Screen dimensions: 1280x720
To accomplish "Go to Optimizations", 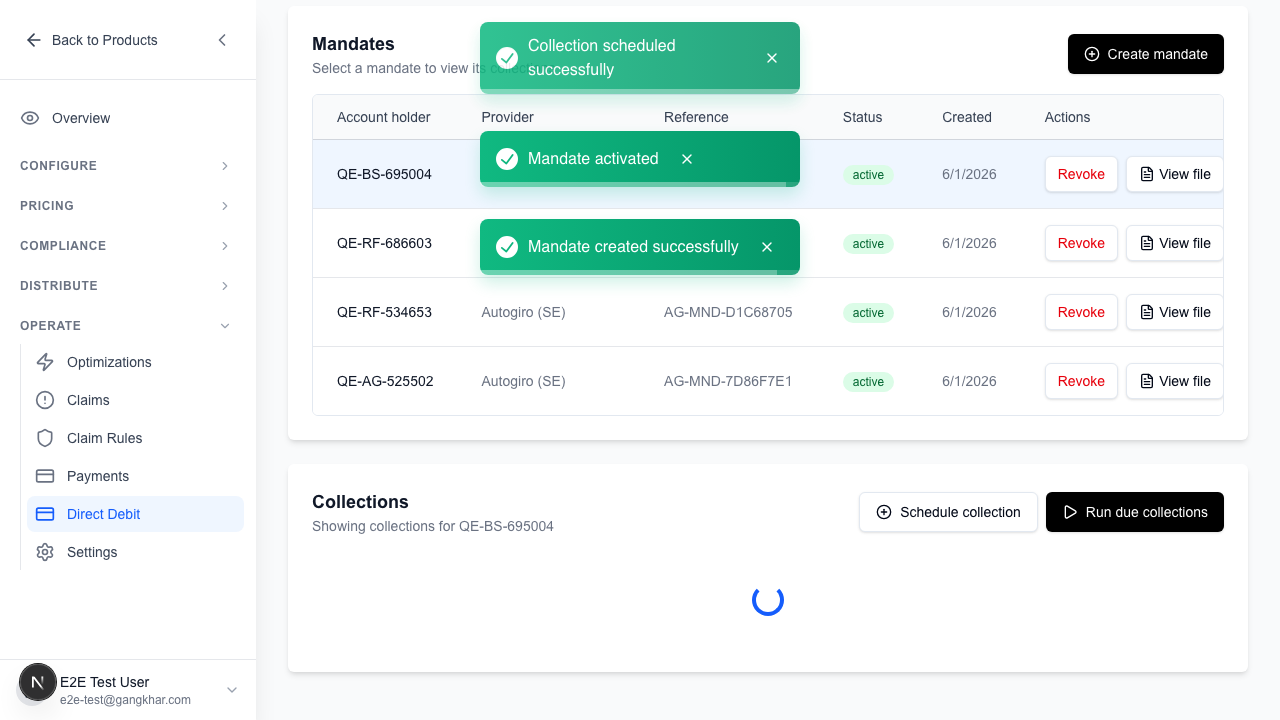I will click(x=135, y=362).
